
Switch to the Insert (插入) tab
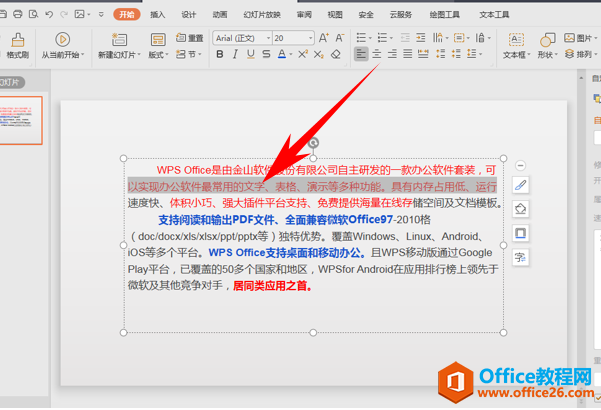coord(157,15)
